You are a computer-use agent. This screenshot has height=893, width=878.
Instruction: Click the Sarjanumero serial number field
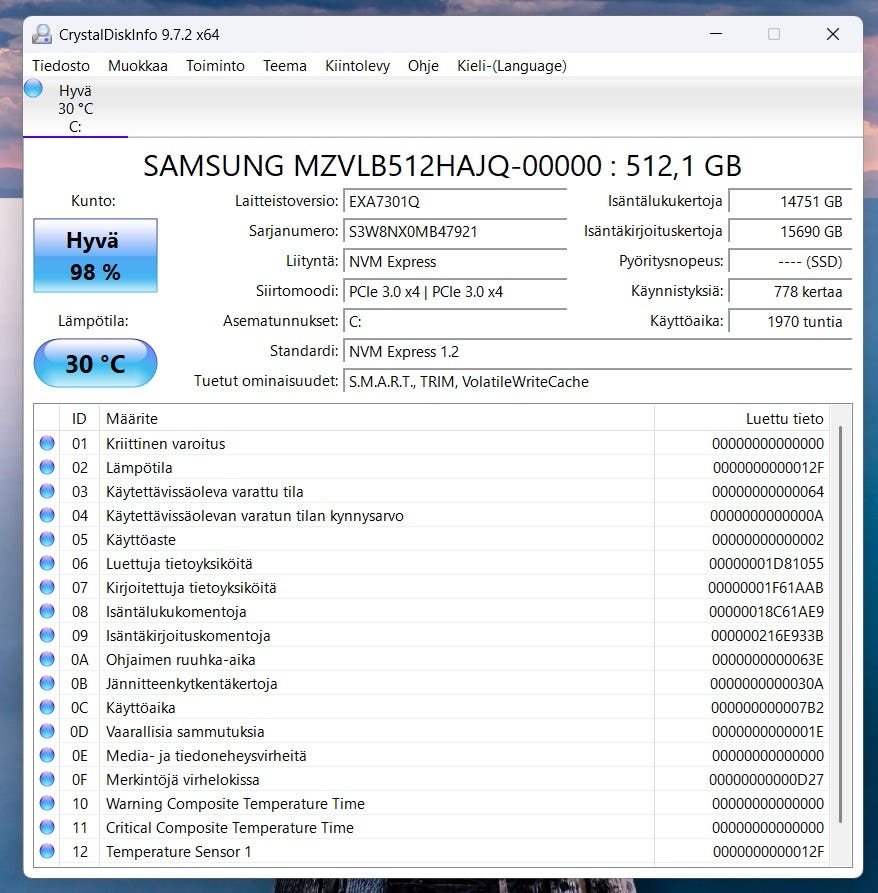tap(454, 232)
